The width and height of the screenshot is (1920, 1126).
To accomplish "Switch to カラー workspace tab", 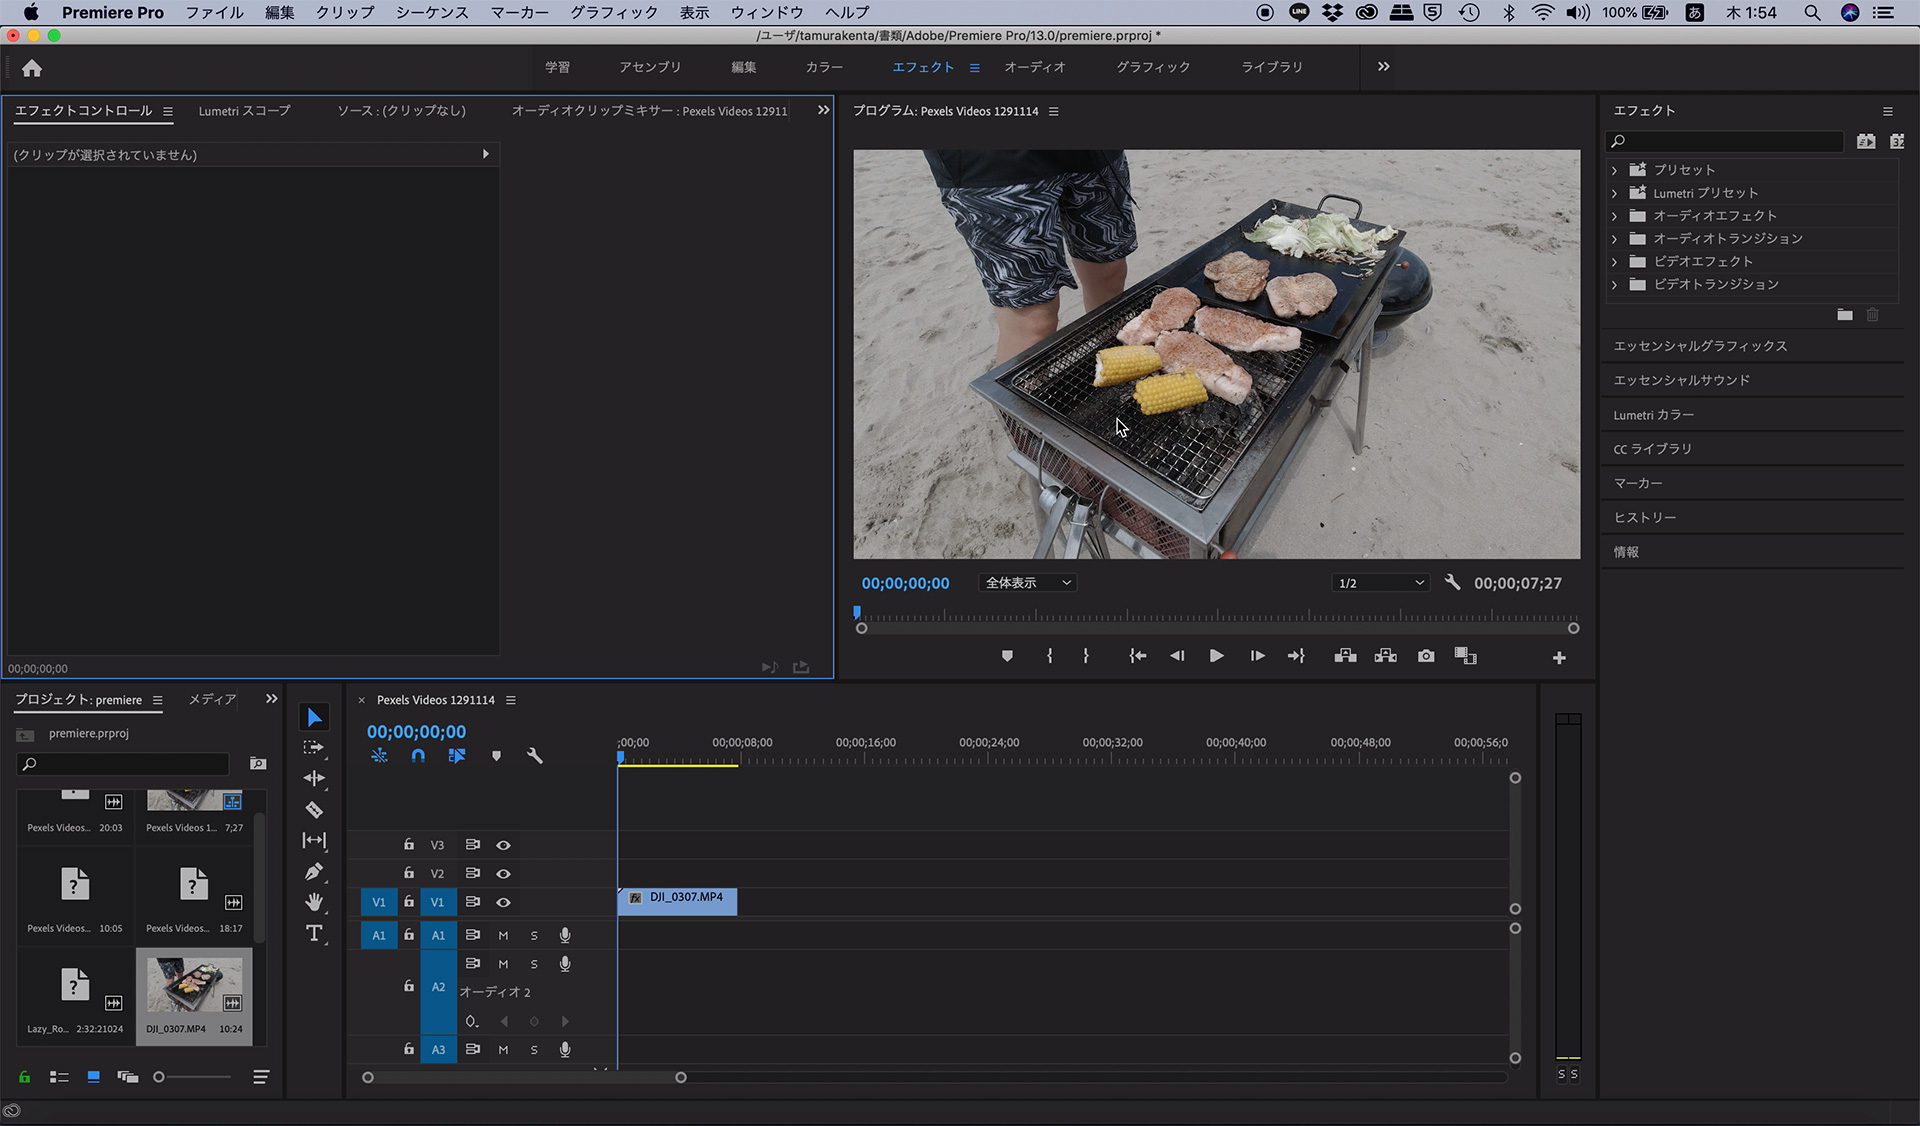I will tap(821, 67).
